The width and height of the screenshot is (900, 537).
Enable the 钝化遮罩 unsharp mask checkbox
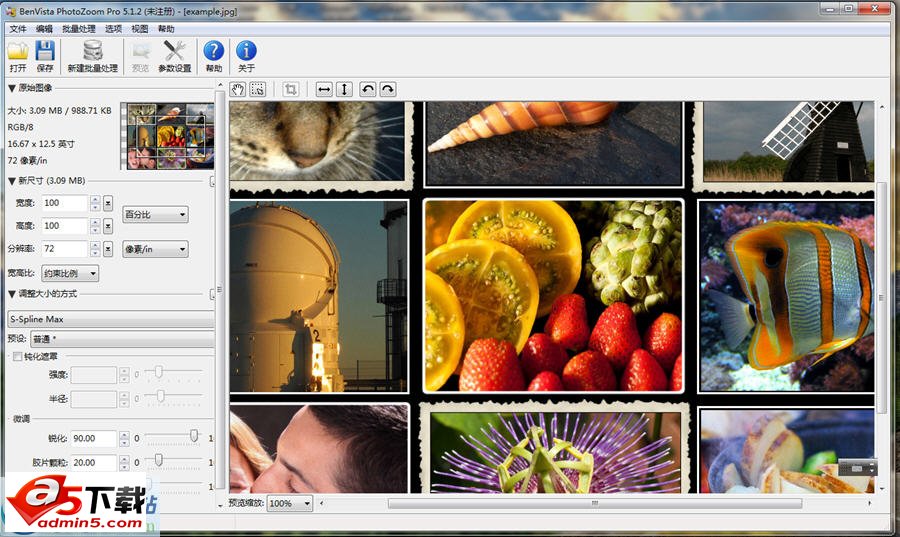click(x=17, y=356)
